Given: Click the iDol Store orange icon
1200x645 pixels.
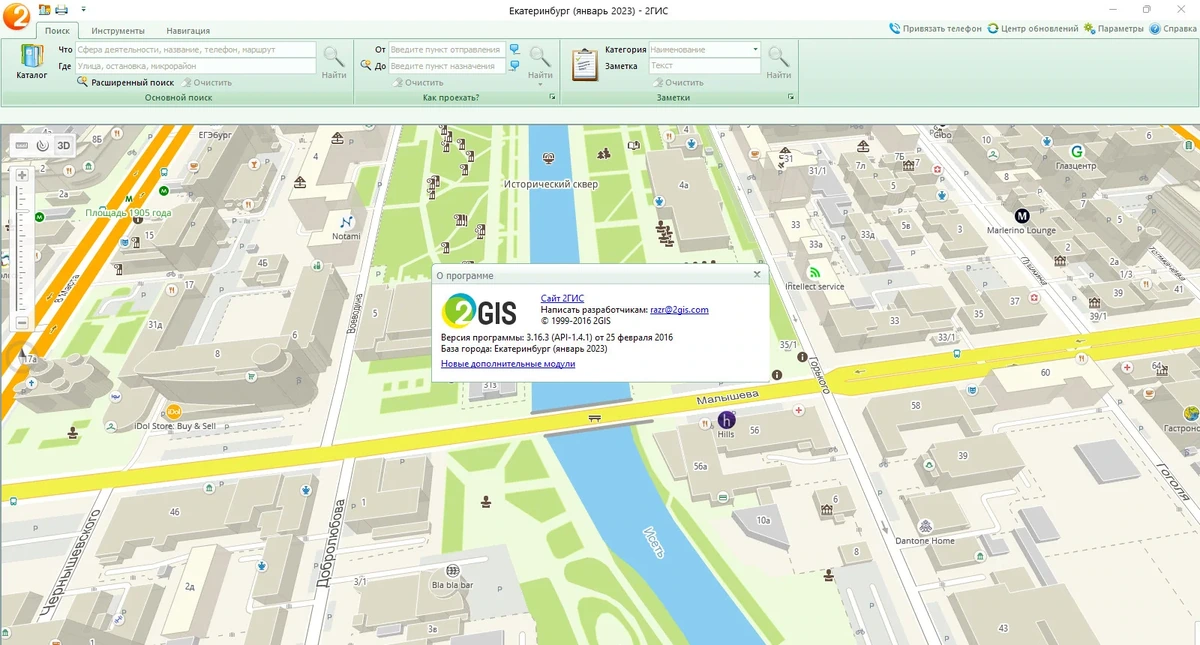Looking at the screenshot, I should click(x=173, y=411).
